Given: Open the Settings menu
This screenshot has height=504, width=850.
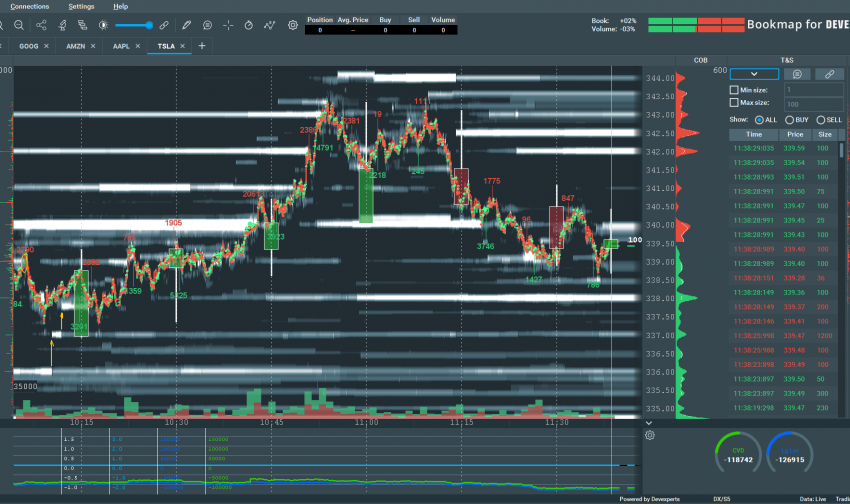Looking at the screenshot, I should click(81, 7).
